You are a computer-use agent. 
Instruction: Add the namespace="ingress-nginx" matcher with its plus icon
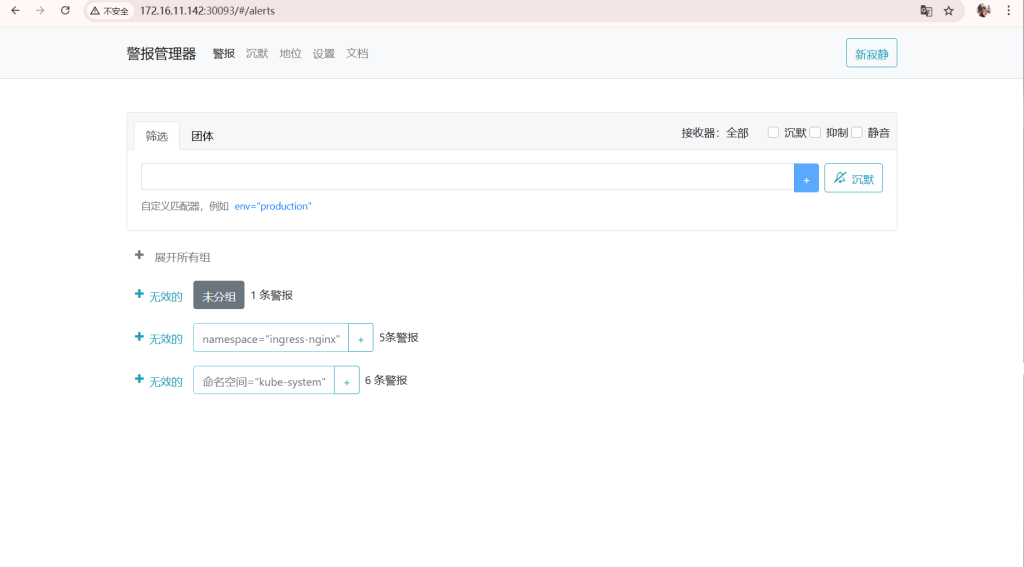[360, 338]
